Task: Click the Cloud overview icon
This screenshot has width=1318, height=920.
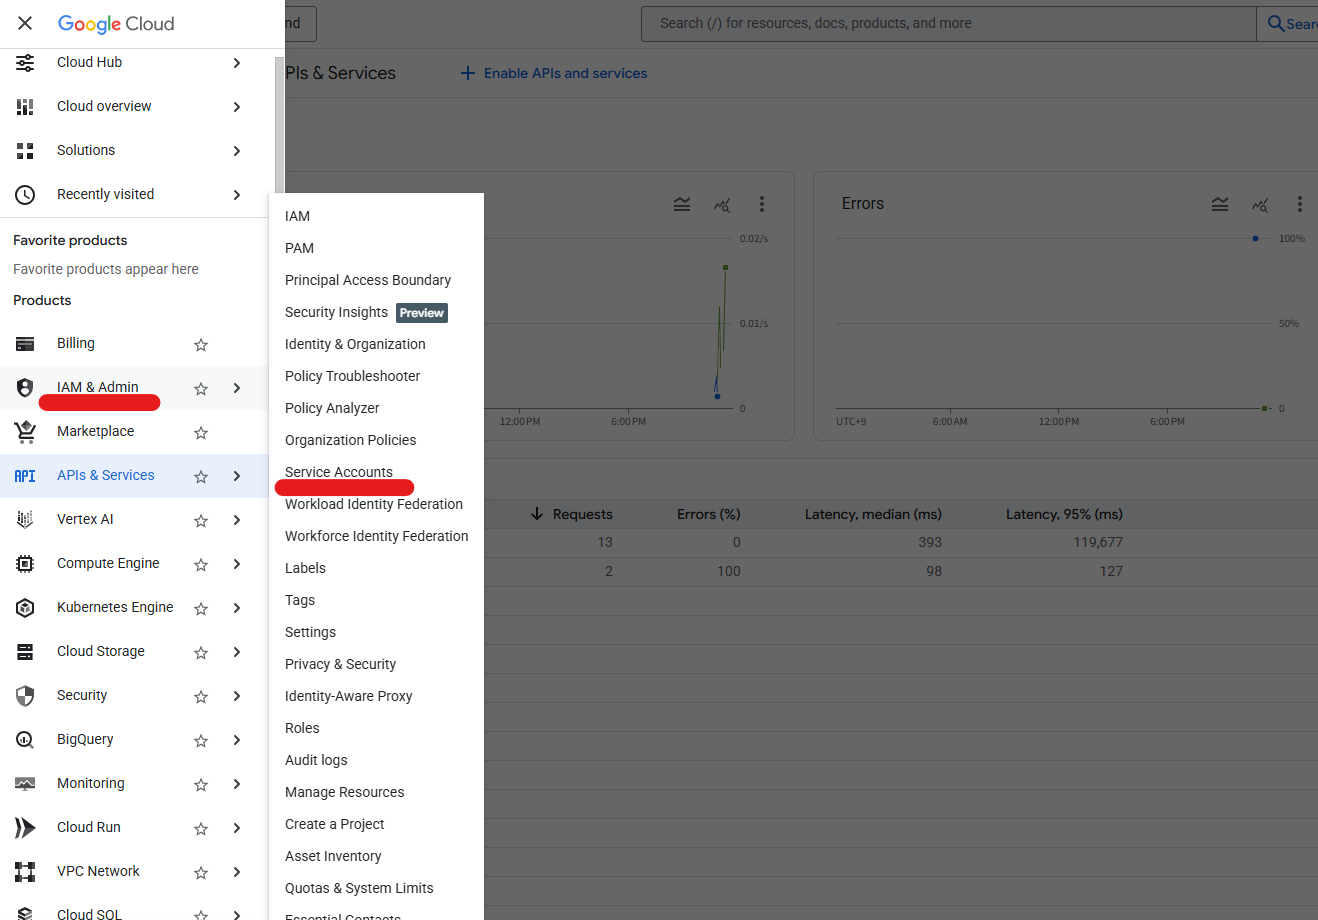Action: coord(25,107)
